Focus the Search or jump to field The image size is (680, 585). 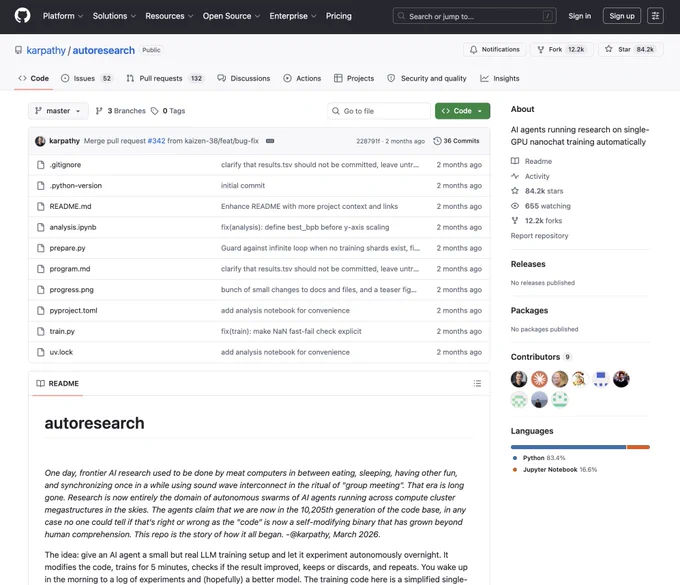474,16
